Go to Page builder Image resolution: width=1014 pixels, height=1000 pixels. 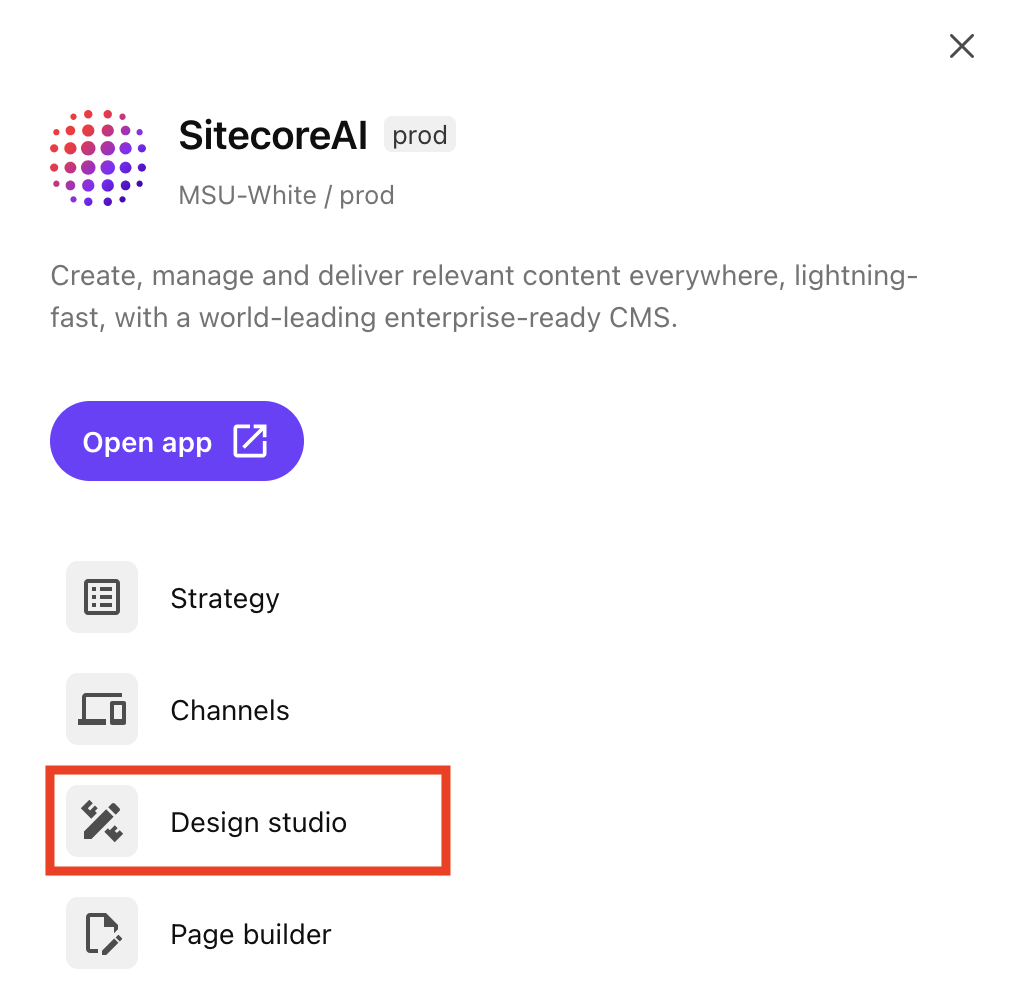click(250, 933)
